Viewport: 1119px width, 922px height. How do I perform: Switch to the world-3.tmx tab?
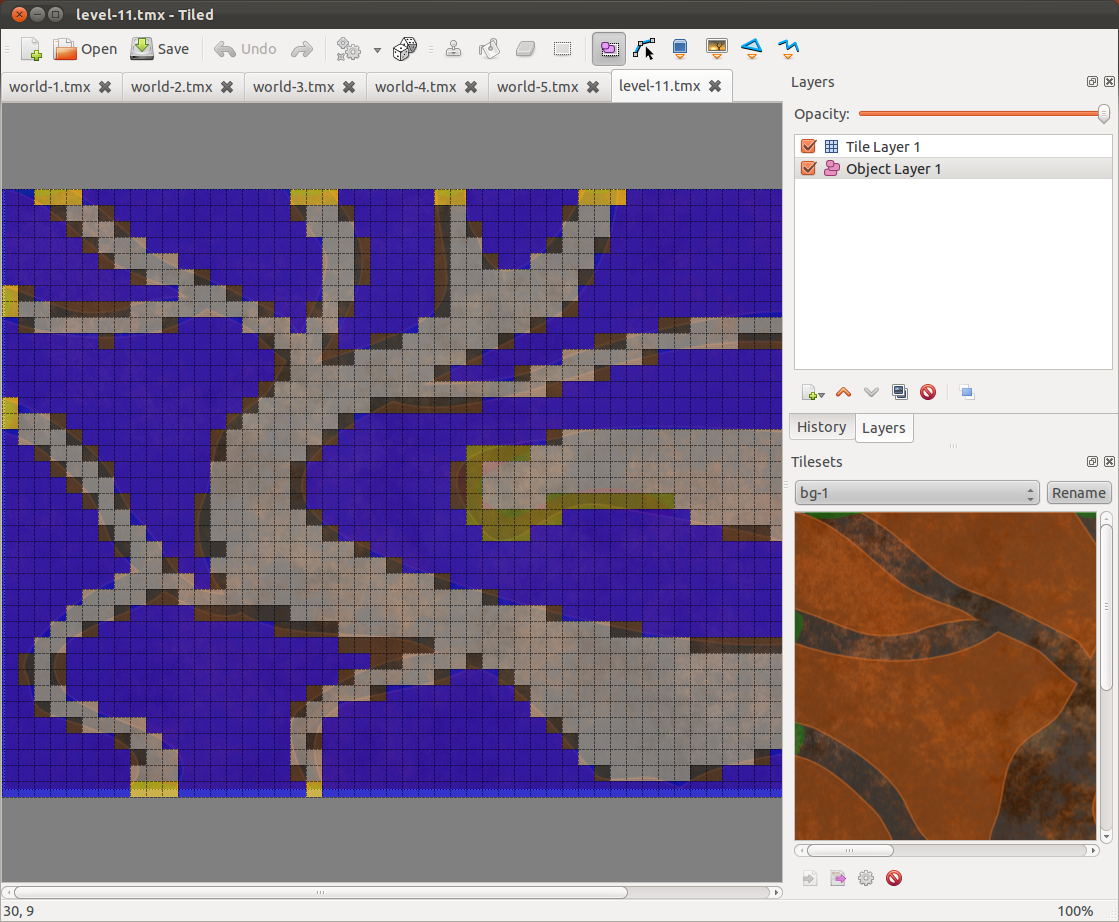(x=294, y=87)
